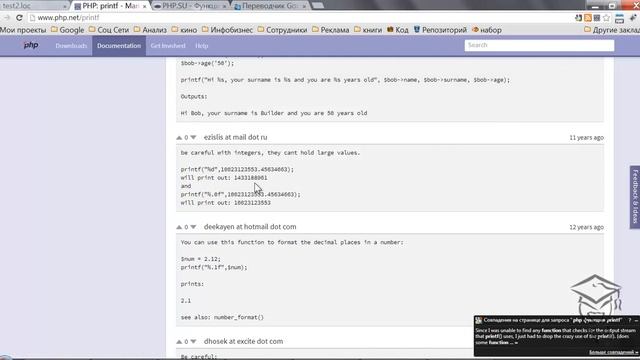Open the Другие закладки bookmark folder
Viewport: 640px width, 360px height.
point(611,30)
